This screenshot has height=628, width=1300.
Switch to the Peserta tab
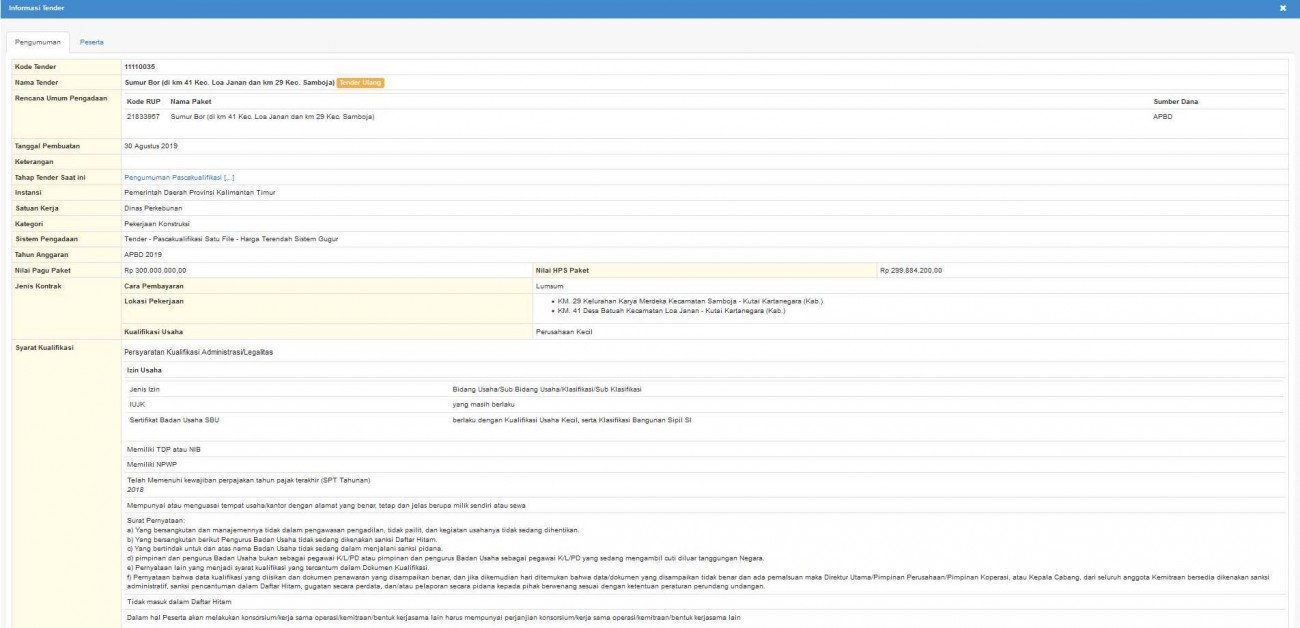point(92,42)
